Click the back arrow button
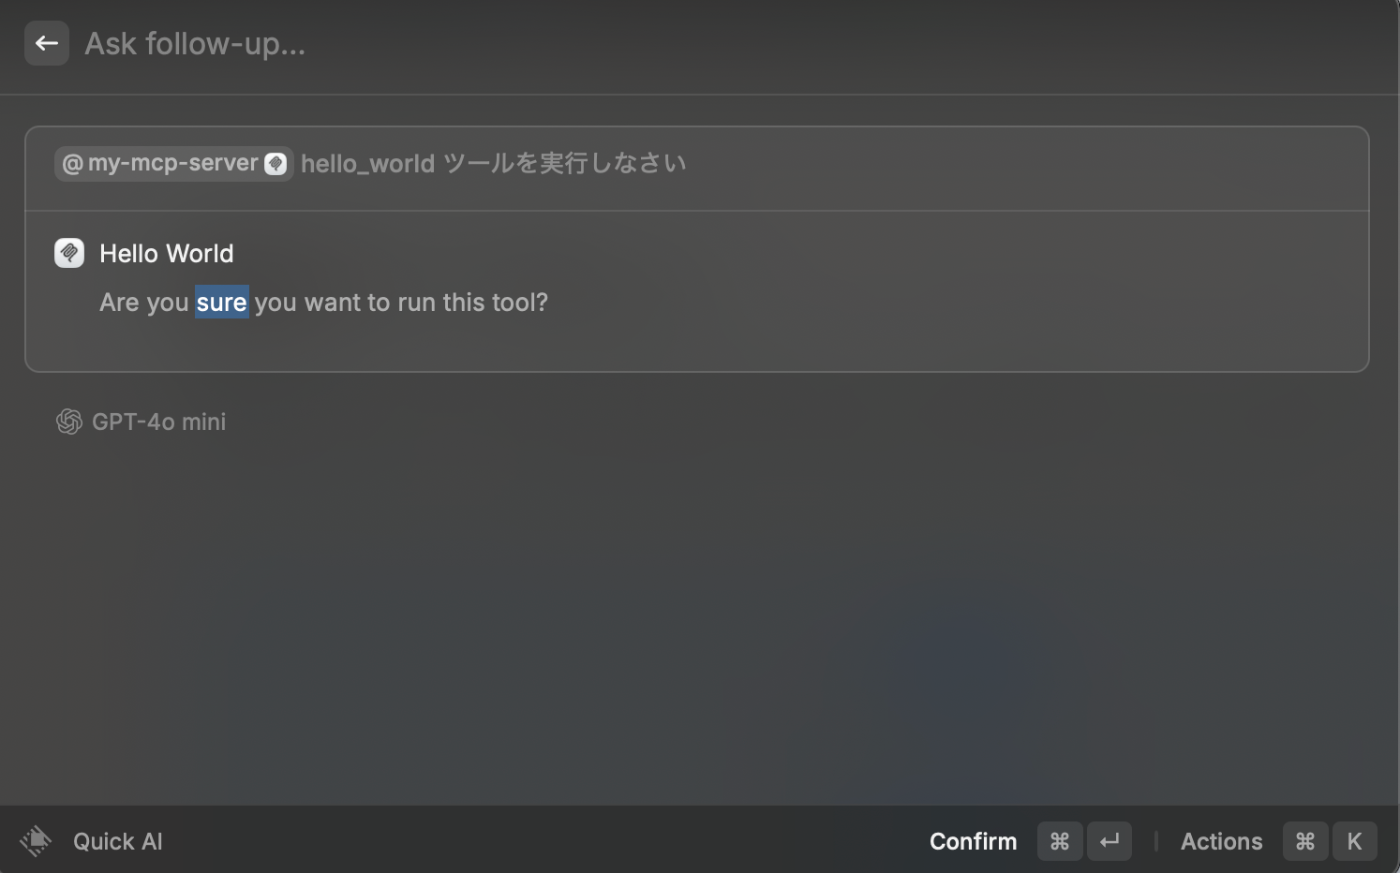1400x873 pixels. [46, 43]
